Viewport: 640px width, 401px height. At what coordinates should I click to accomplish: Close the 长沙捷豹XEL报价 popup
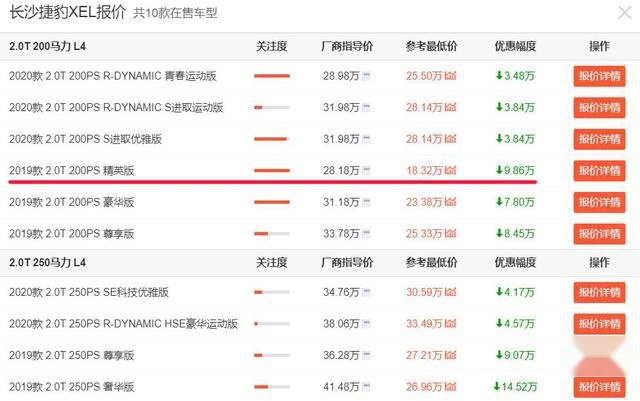coord(624,13)
